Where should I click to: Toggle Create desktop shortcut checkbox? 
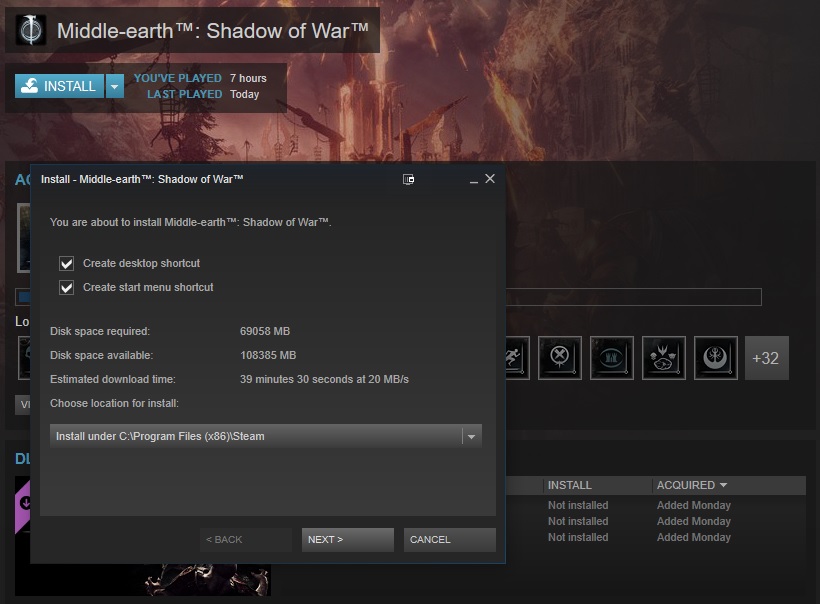pos(66,264)
